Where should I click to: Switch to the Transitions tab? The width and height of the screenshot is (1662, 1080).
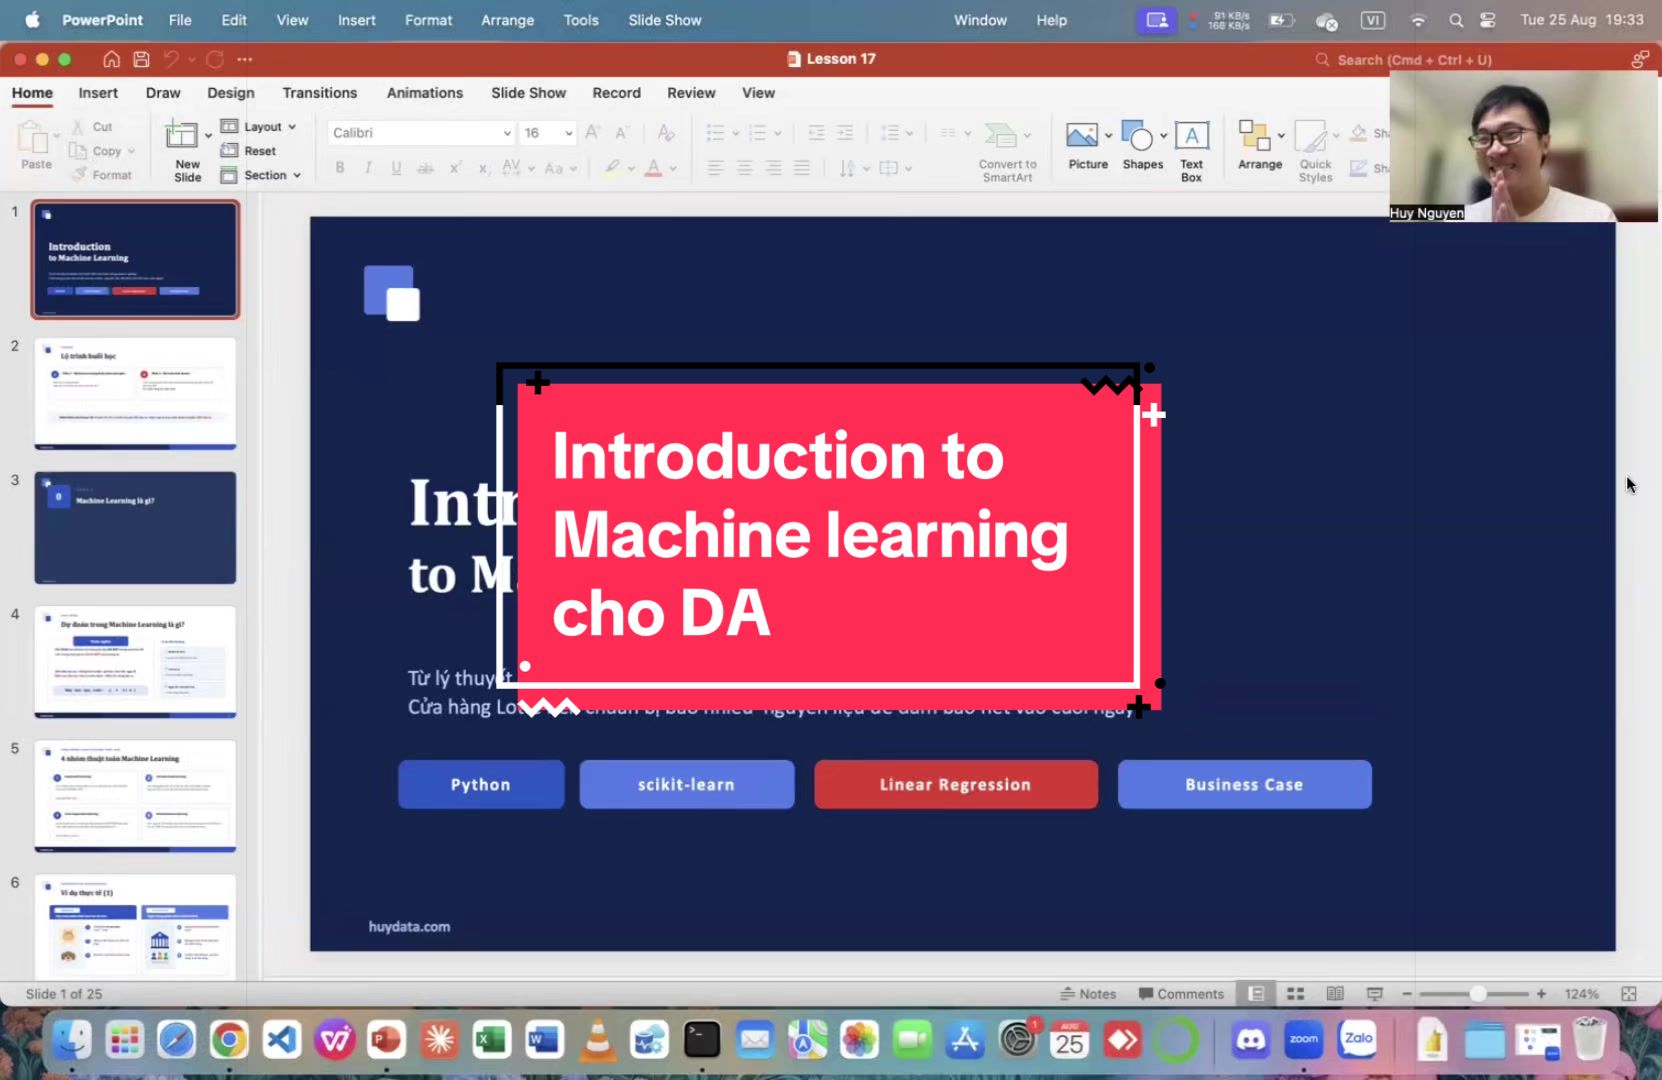pyautogui.click(x=320, y=93)
